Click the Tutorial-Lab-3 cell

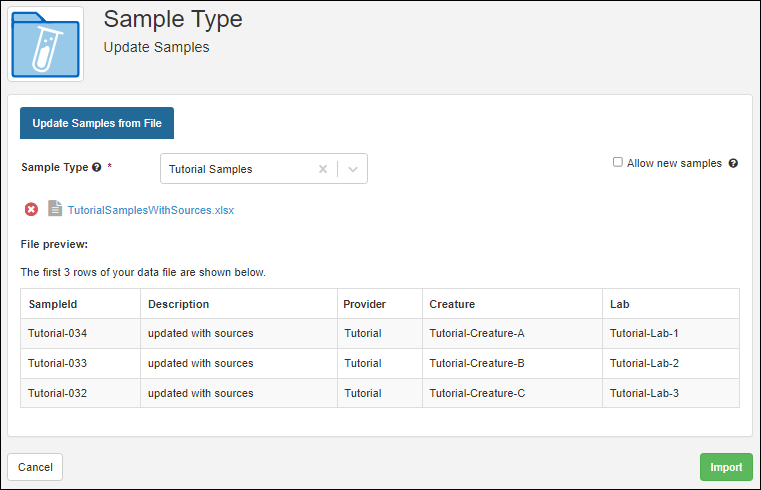644,393
